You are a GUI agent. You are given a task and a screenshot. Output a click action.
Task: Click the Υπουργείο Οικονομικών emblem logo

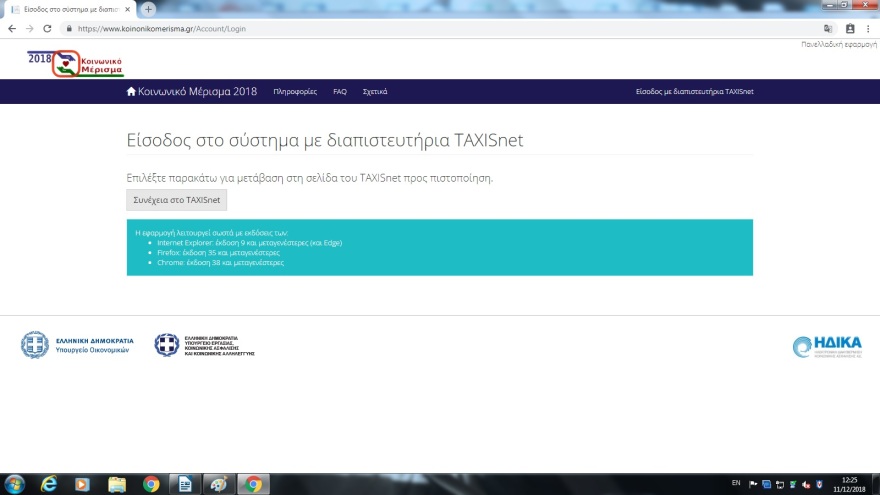coord(35,345)
